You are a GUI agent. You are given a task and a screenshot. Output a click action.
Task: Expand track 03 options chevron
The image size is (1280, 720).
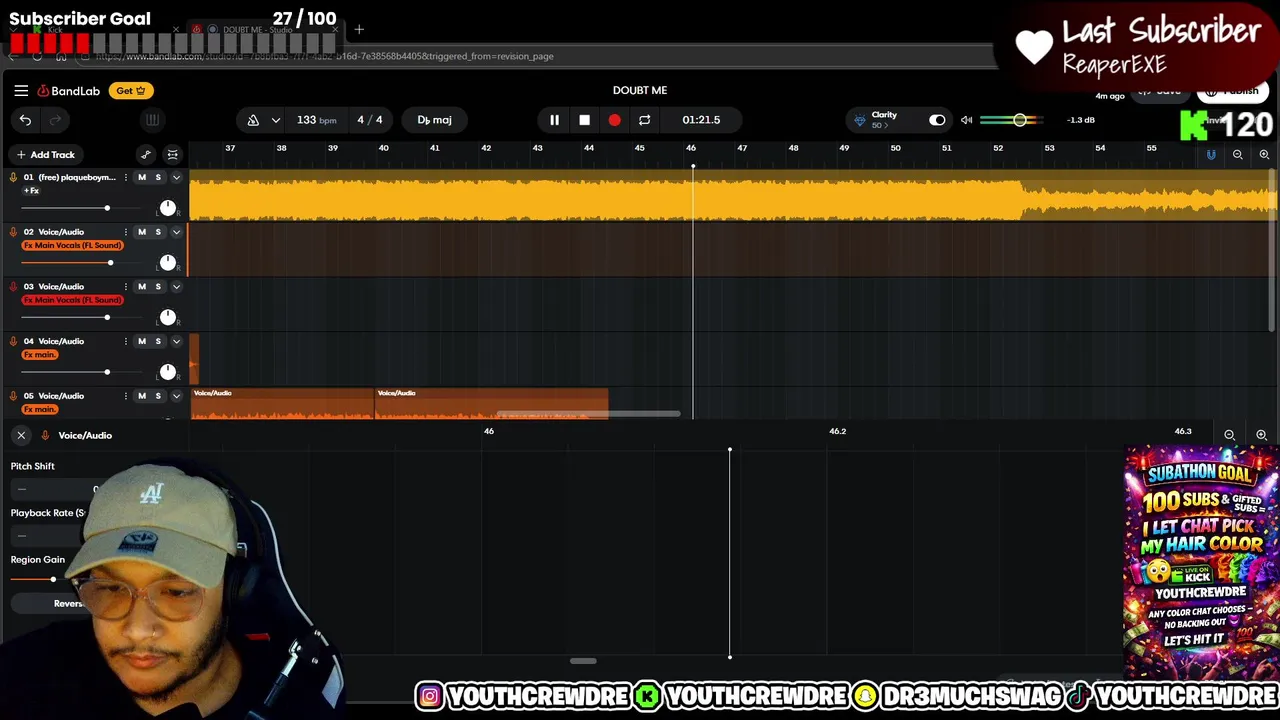click(x=176, y=287)
